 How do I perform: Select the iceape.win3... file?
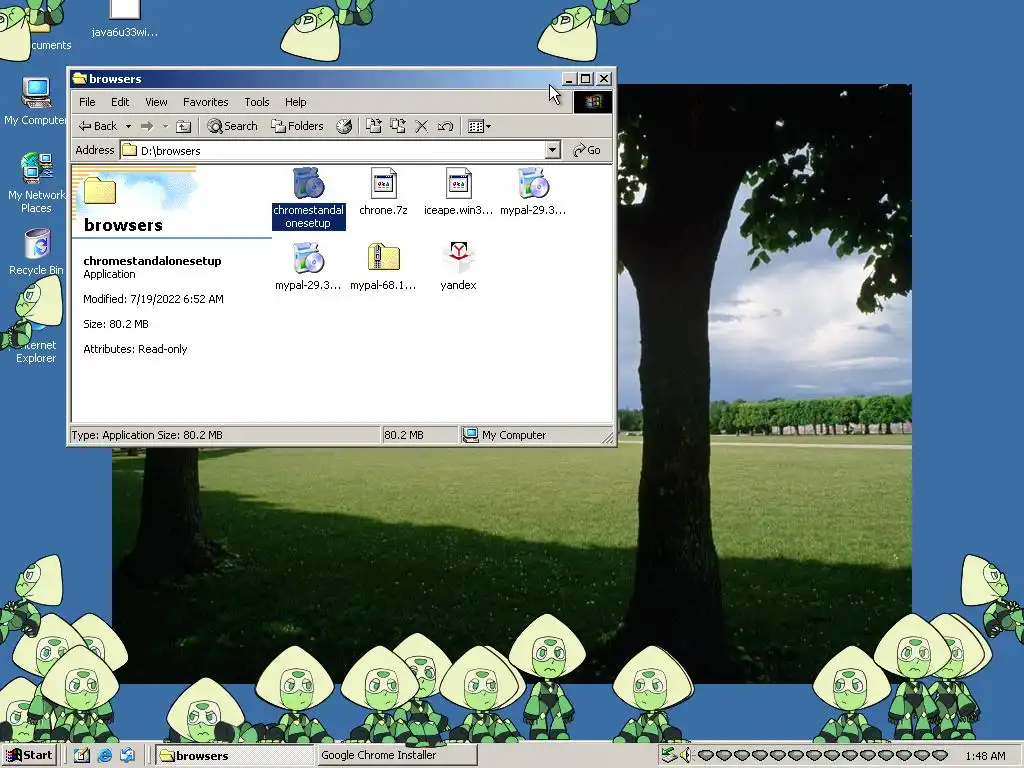pos(458,192)
